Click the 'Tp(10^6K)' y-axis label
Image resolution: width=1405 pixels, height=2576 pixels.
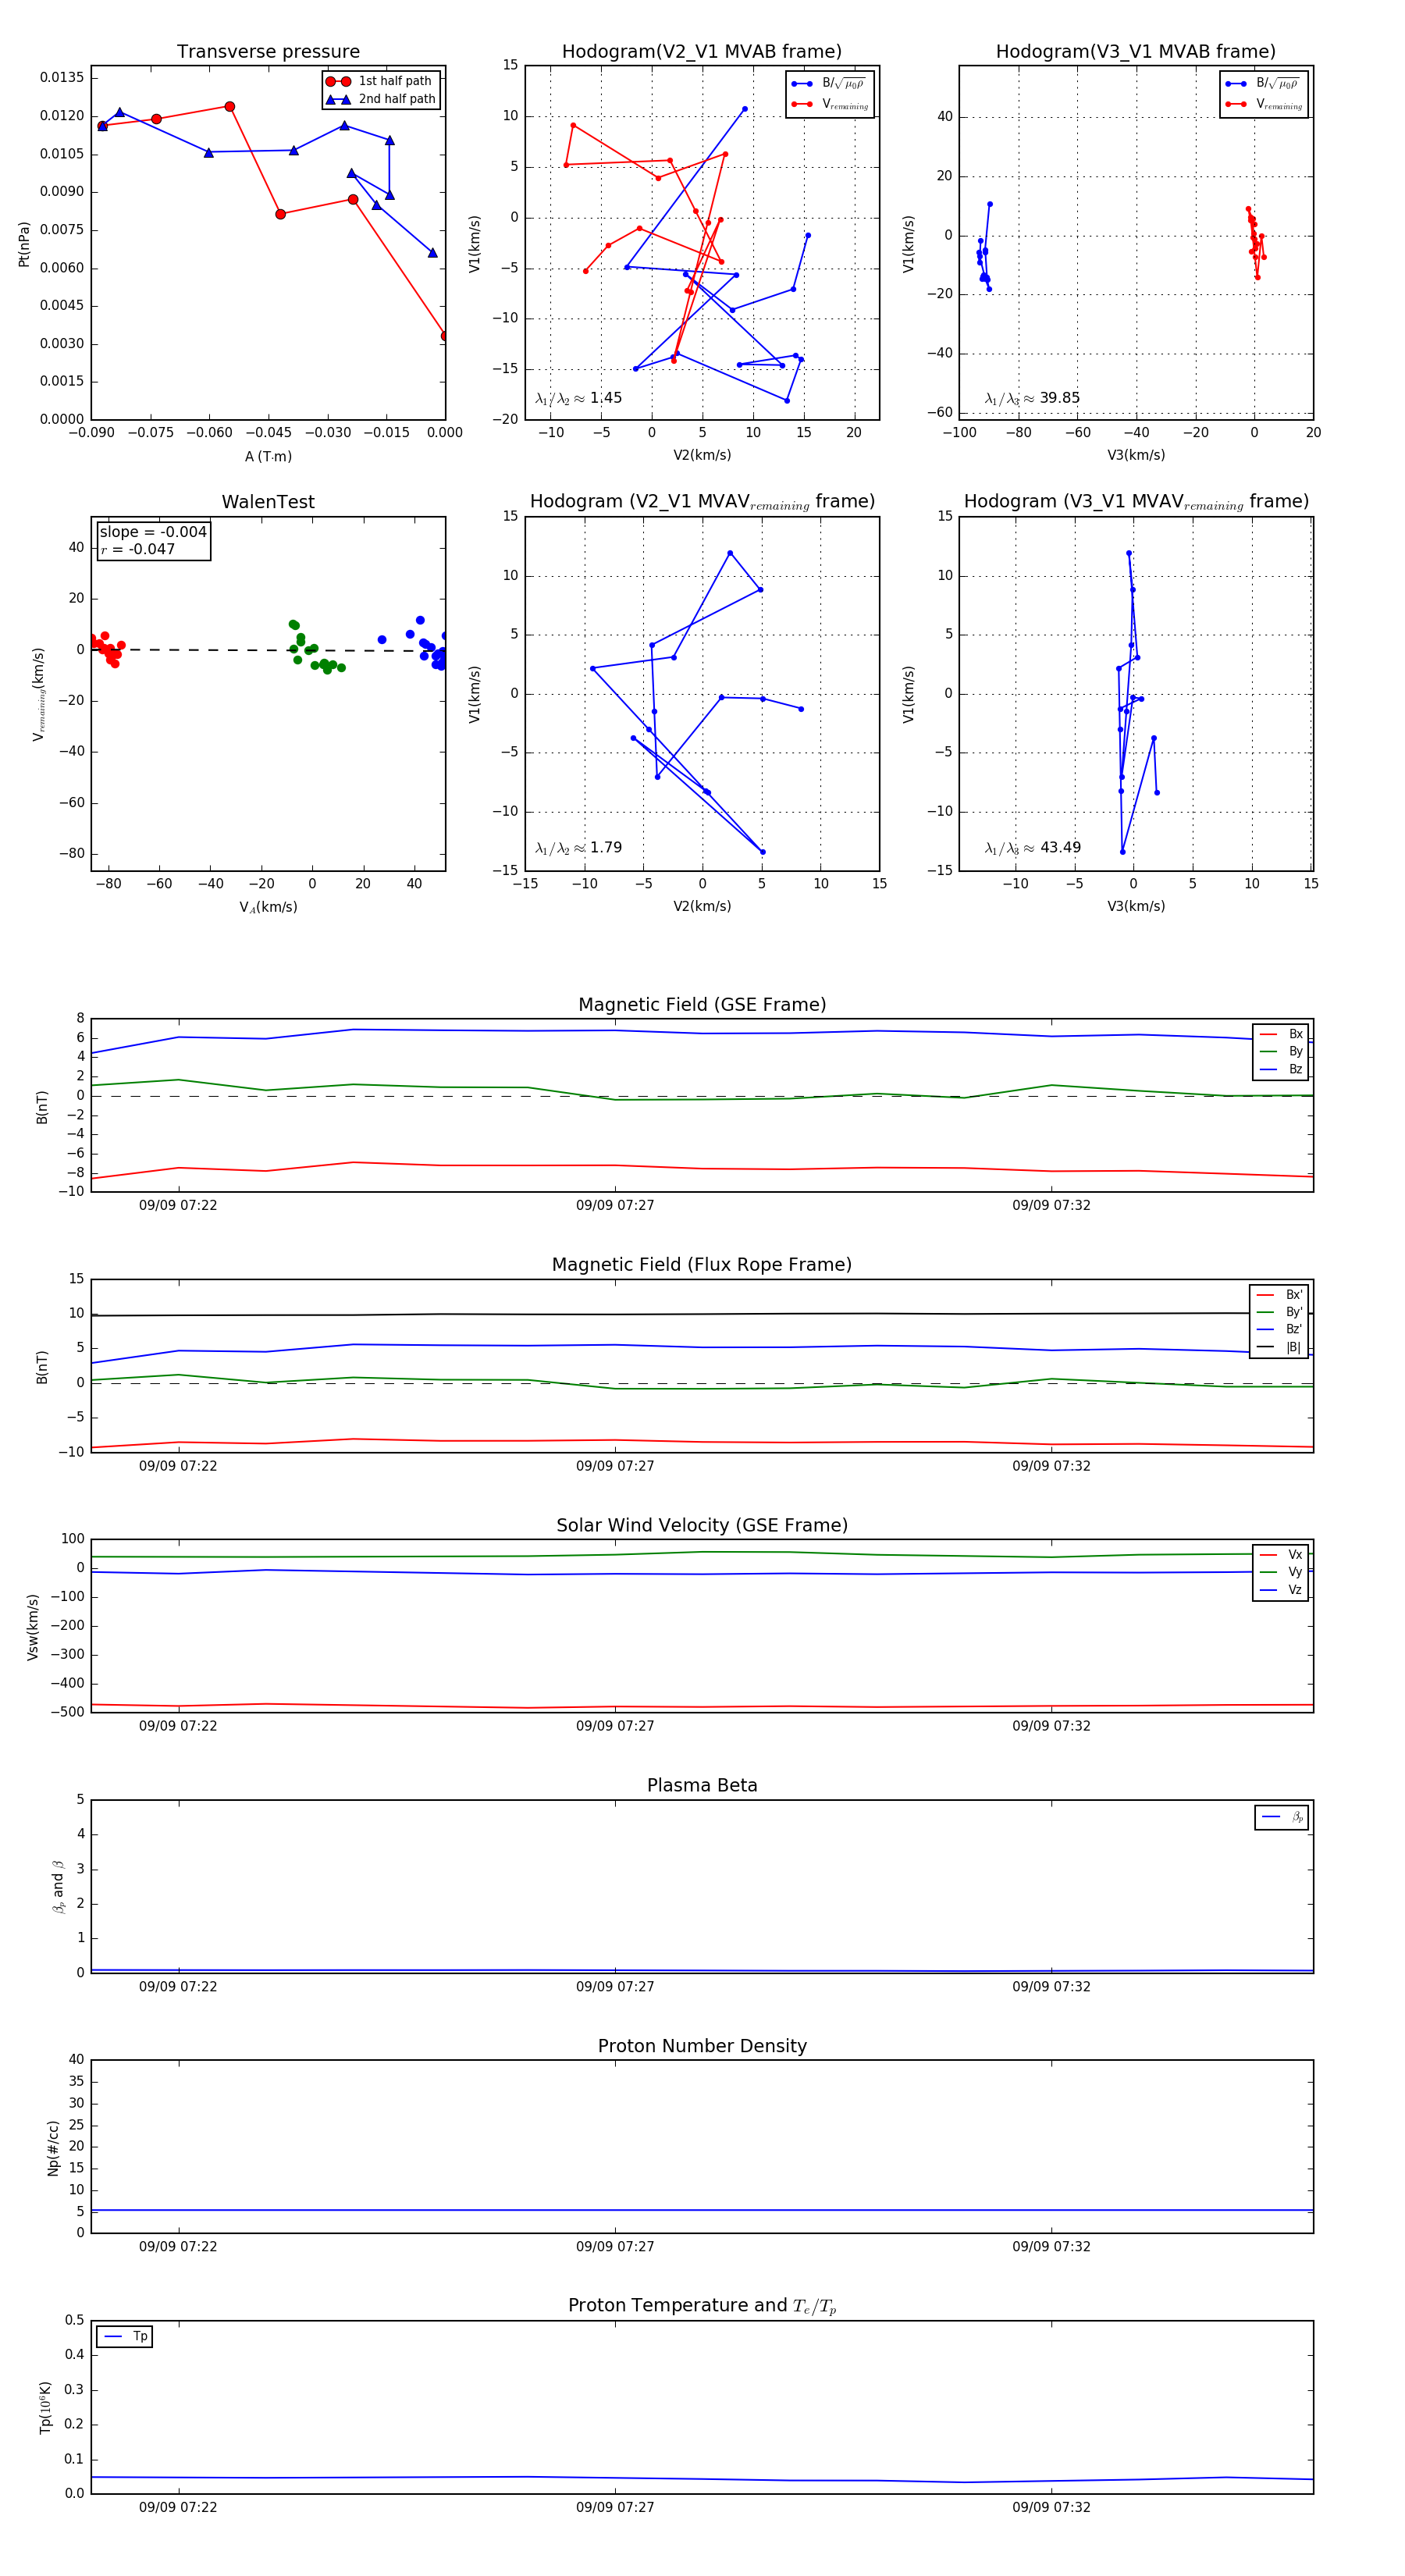coord(45,2408)
